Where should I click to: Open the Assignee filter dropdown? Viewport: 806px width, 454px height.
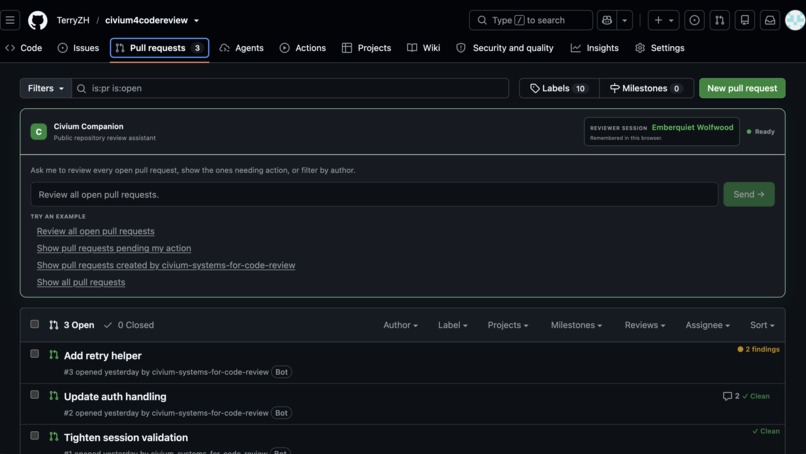[x=707, y=325]
